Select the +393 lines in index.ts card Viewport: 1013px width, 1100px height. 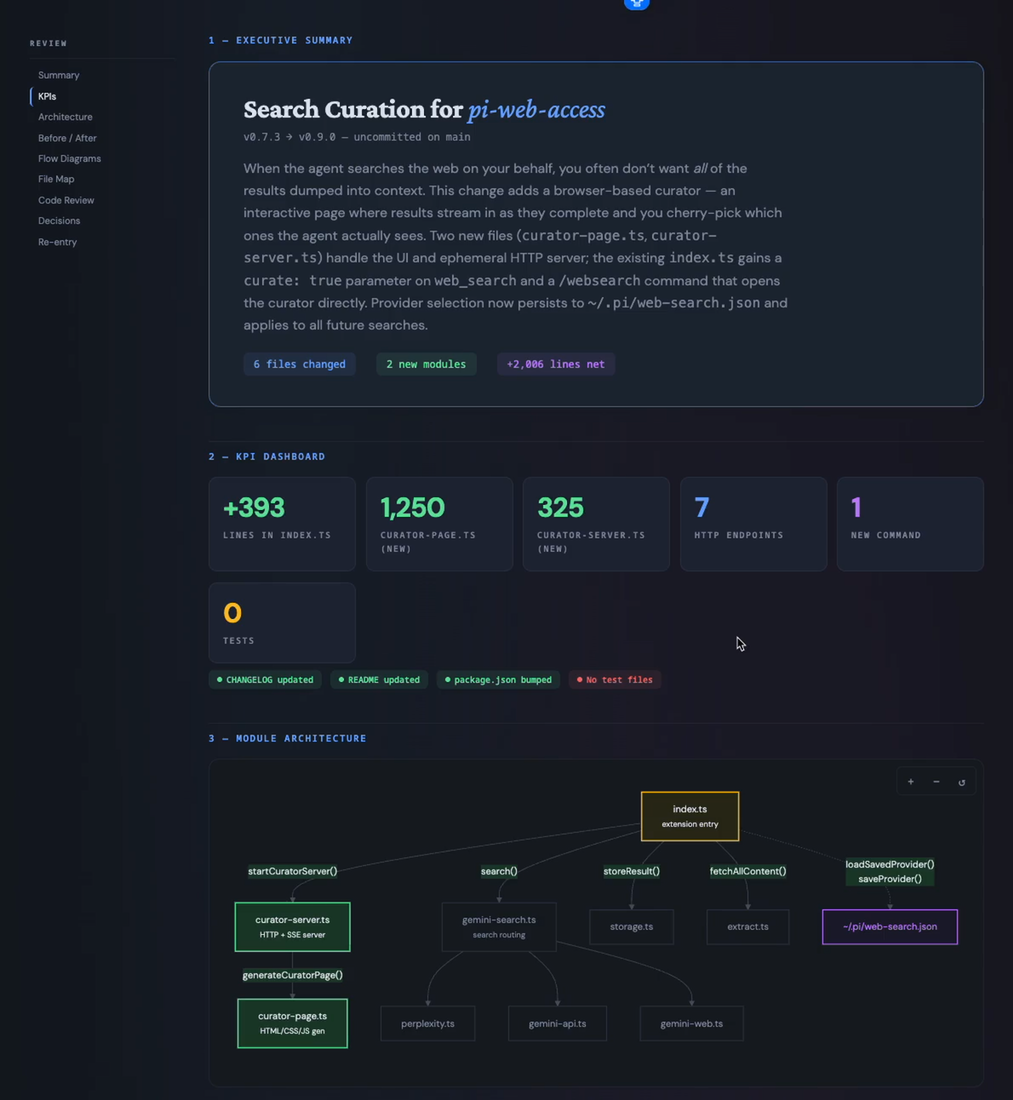282,524
